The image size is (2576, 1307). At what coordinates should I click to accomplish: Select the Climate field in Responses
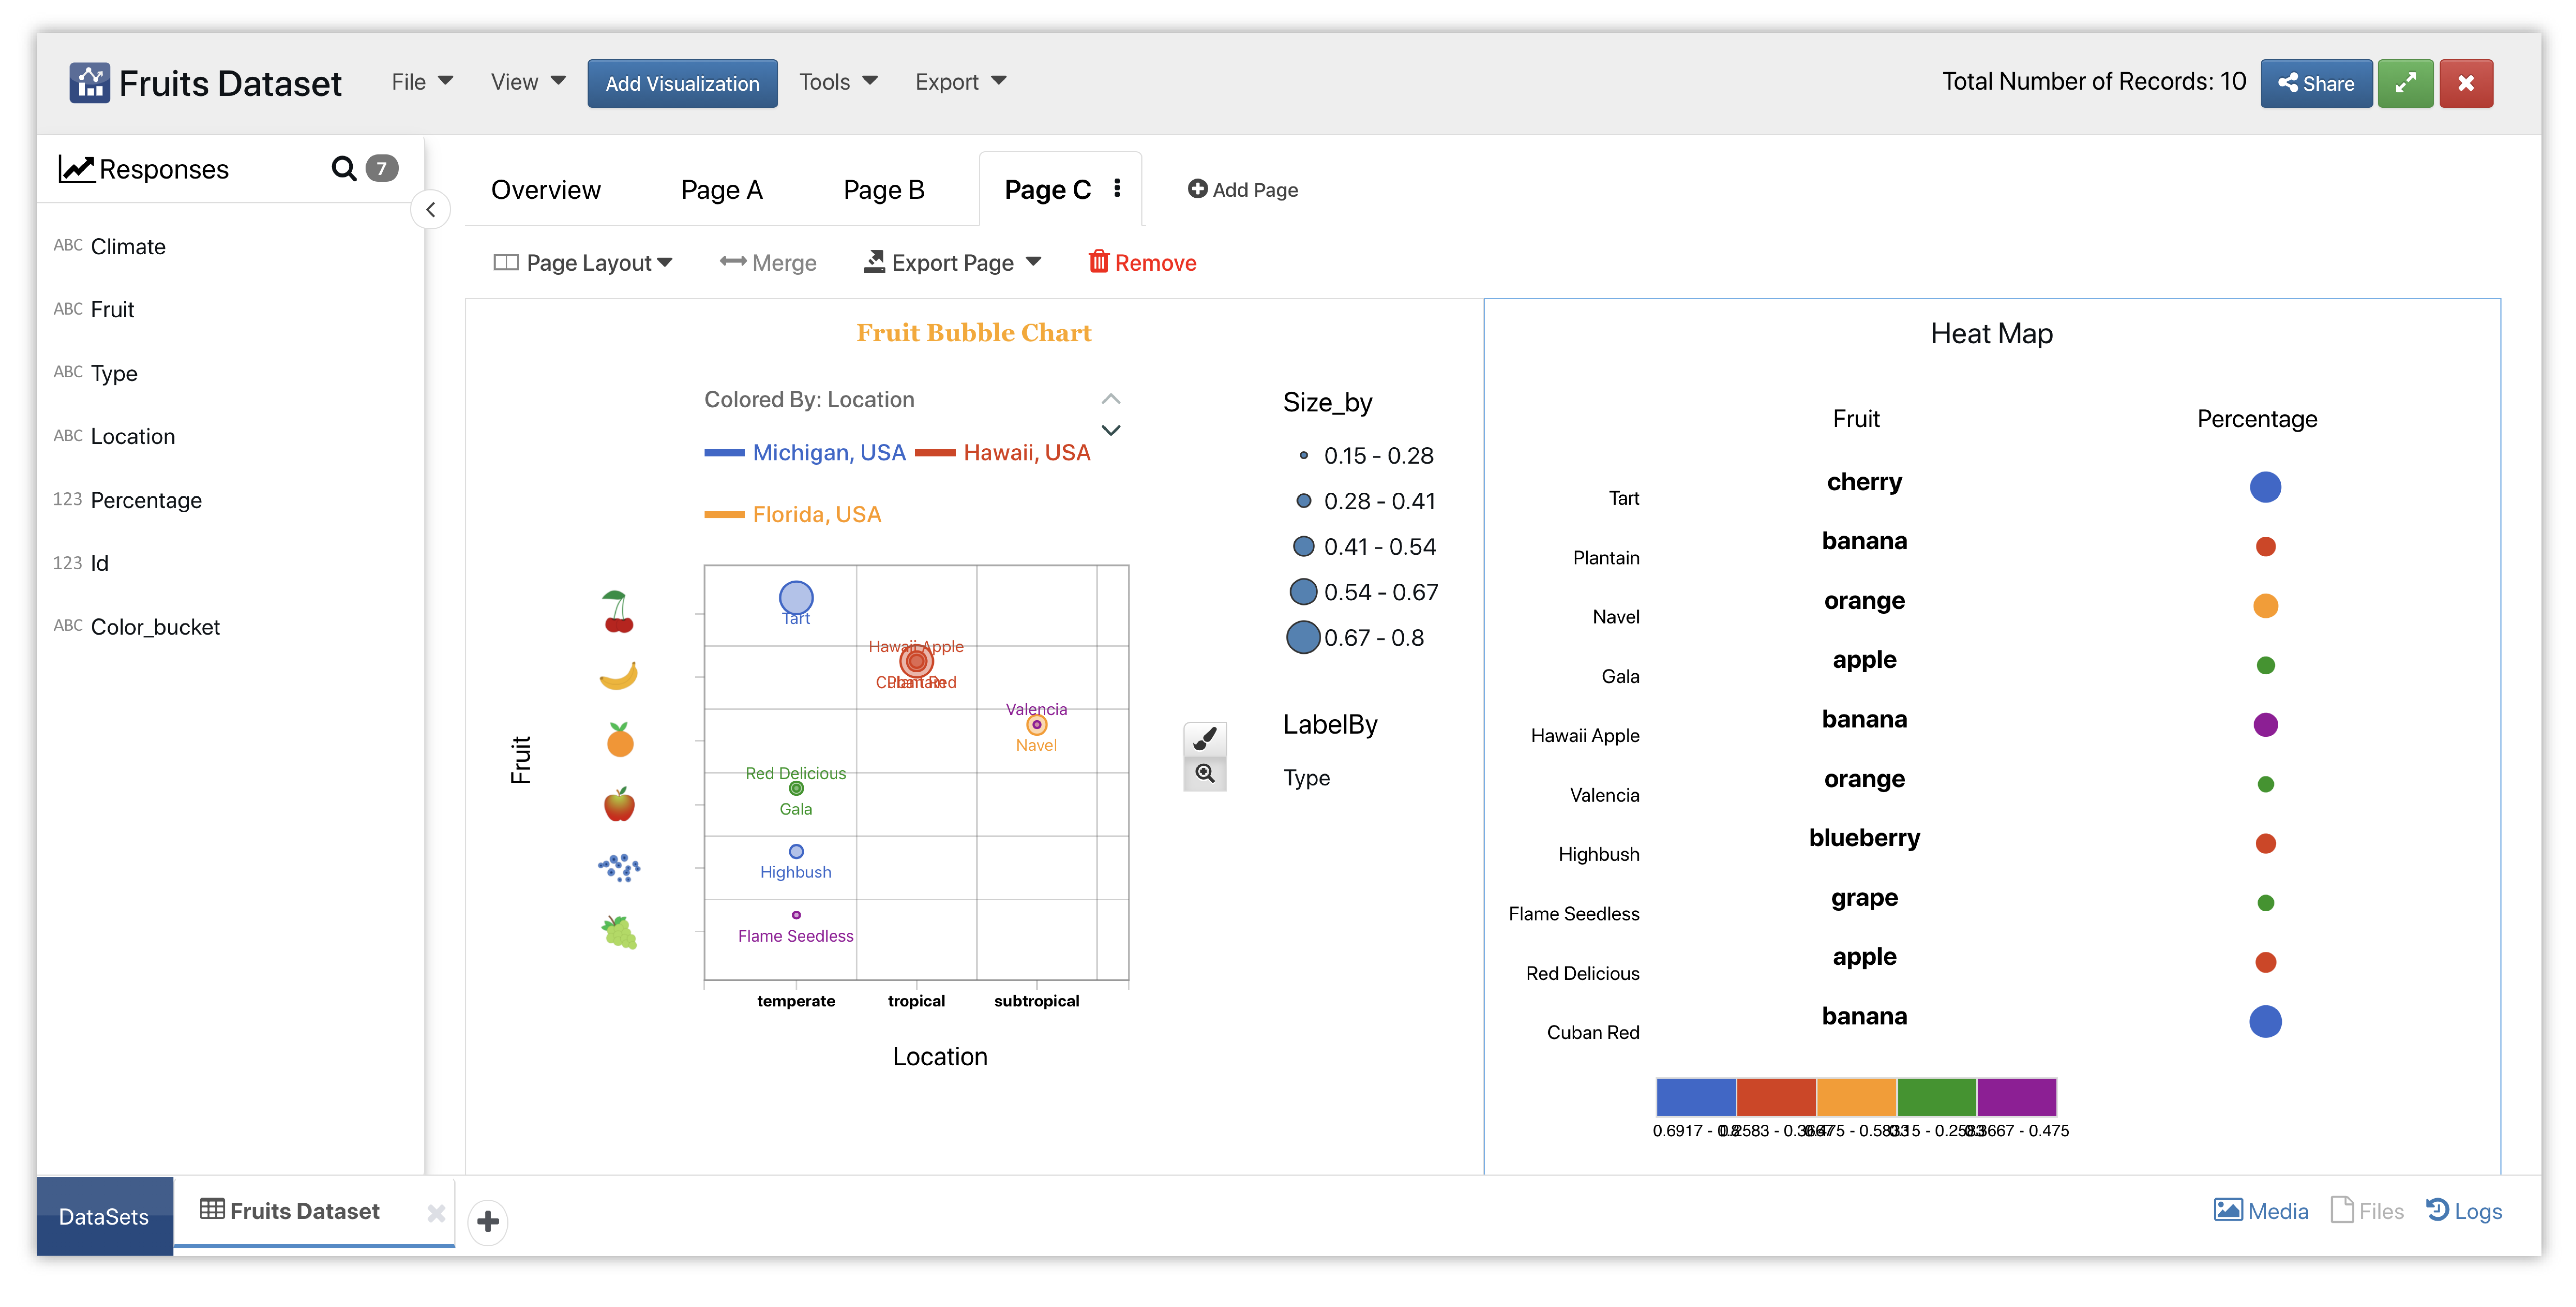click(x=128, y=247)
